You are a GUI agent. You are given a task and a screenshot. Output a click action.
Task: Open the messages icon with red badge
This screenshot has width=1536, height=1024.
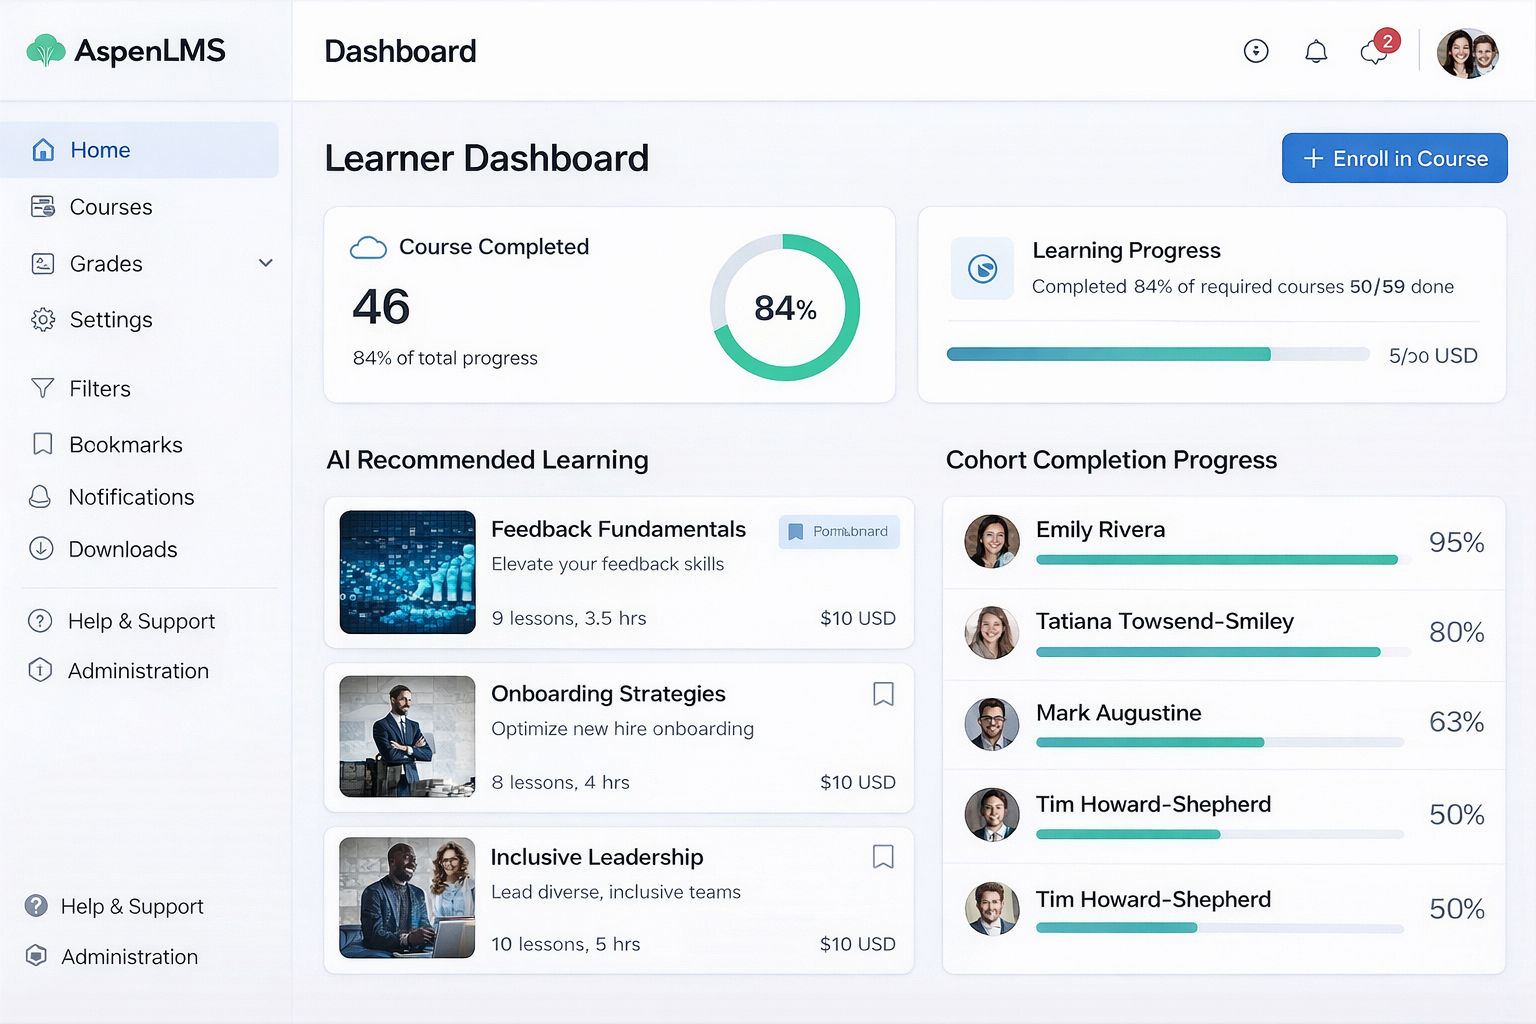[x=1376, y=50]
